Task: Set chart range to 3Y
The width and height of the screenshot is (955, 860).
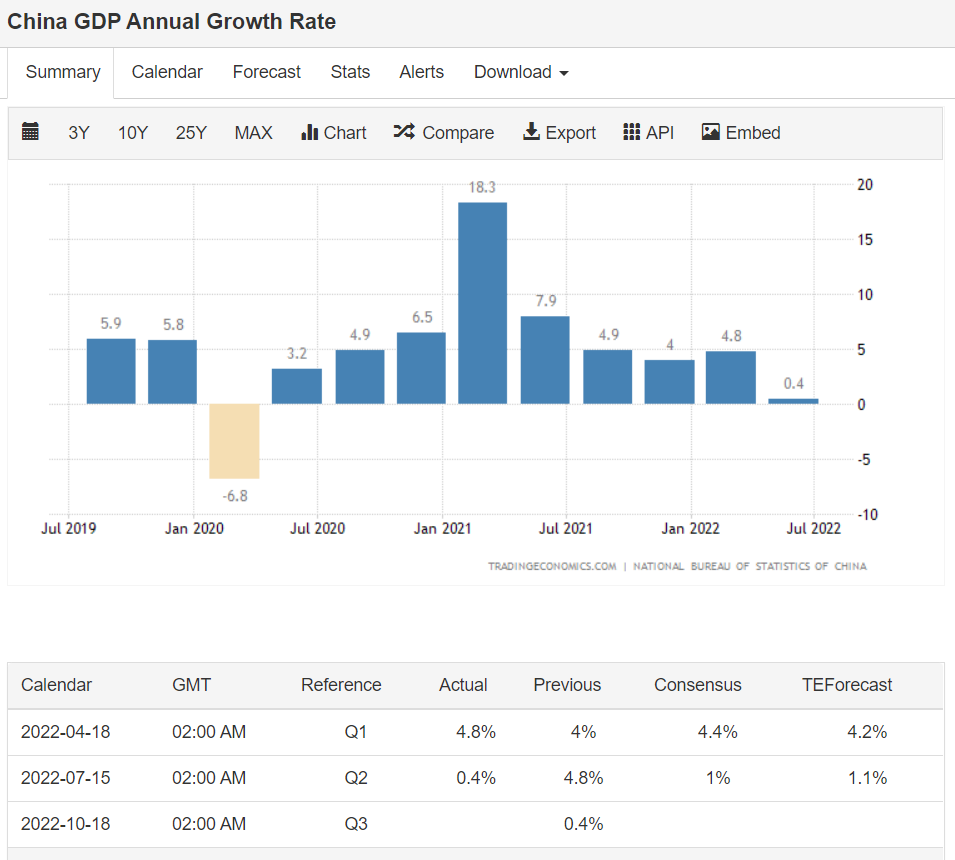Action: (79, 132)
